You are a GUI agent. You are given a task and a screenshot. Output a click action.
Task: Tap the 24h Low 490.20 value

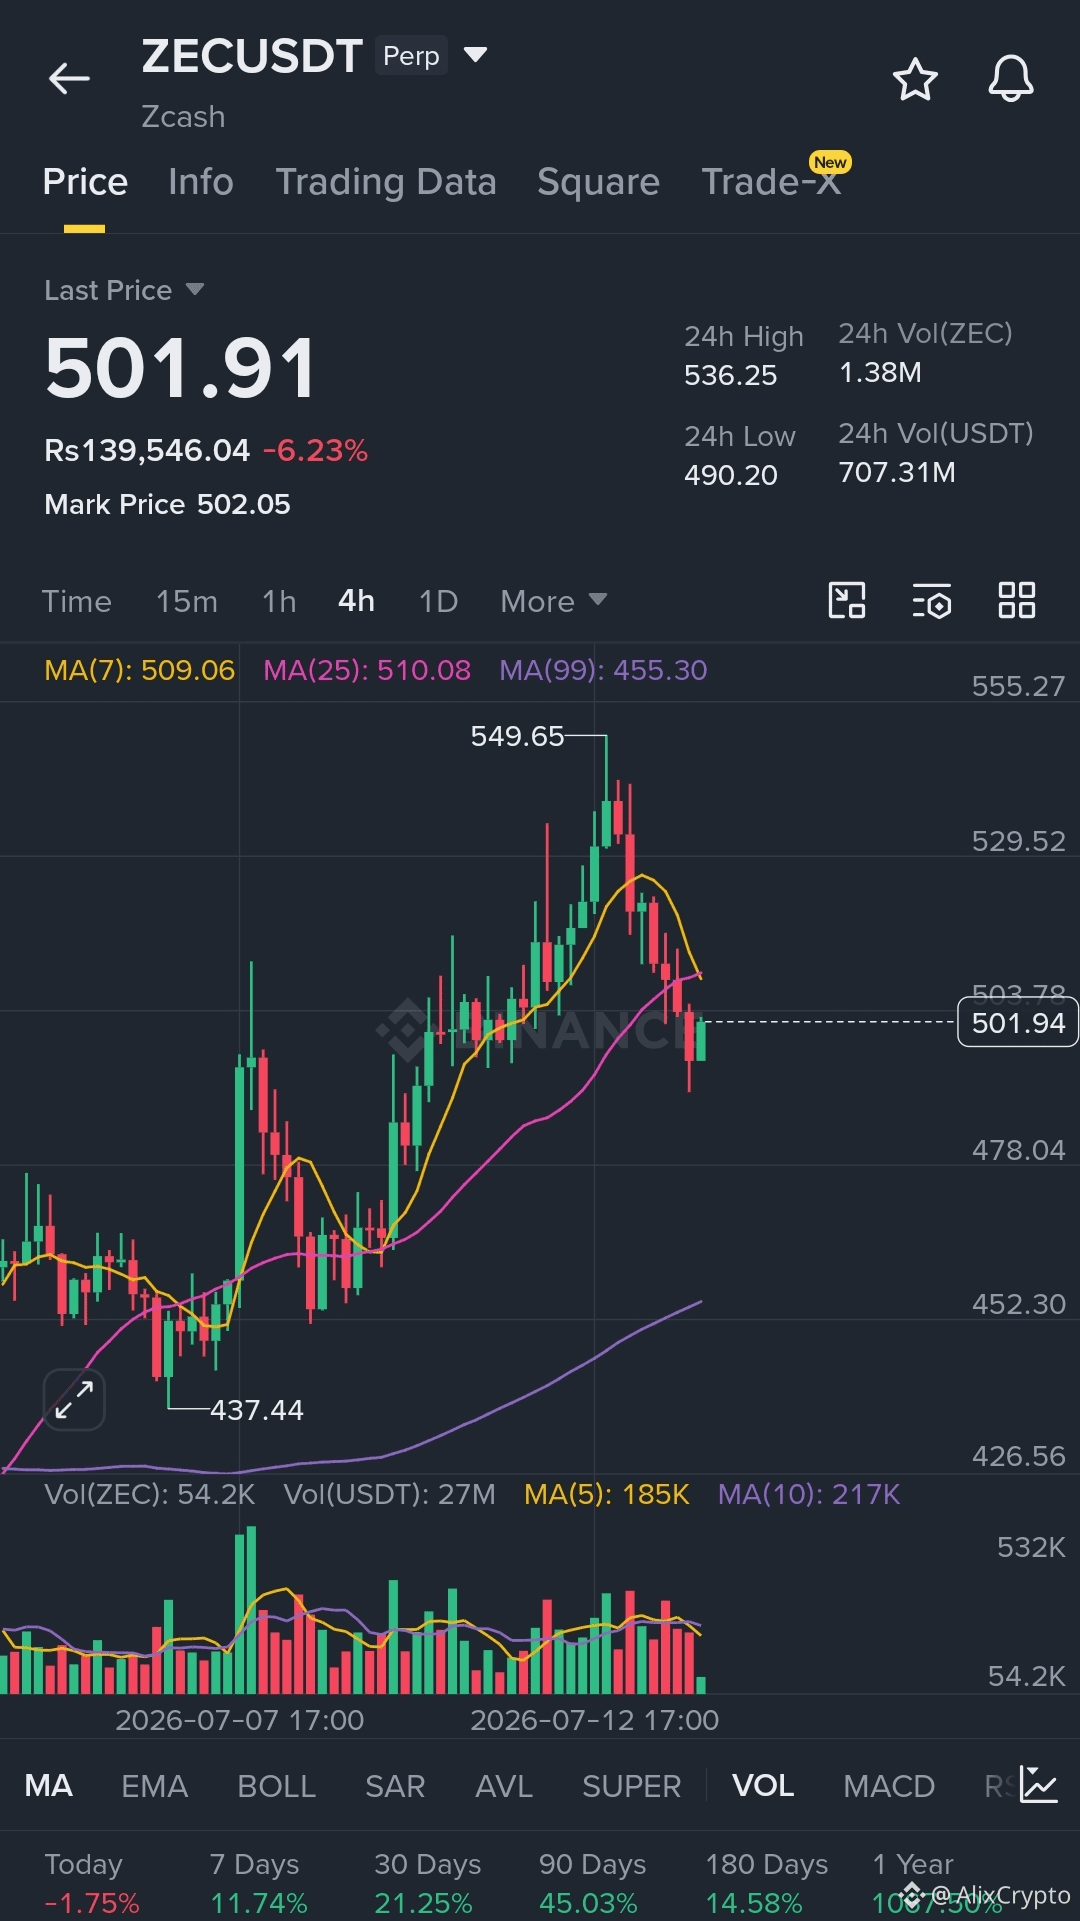pyautogui.click(x=730, y=475)
